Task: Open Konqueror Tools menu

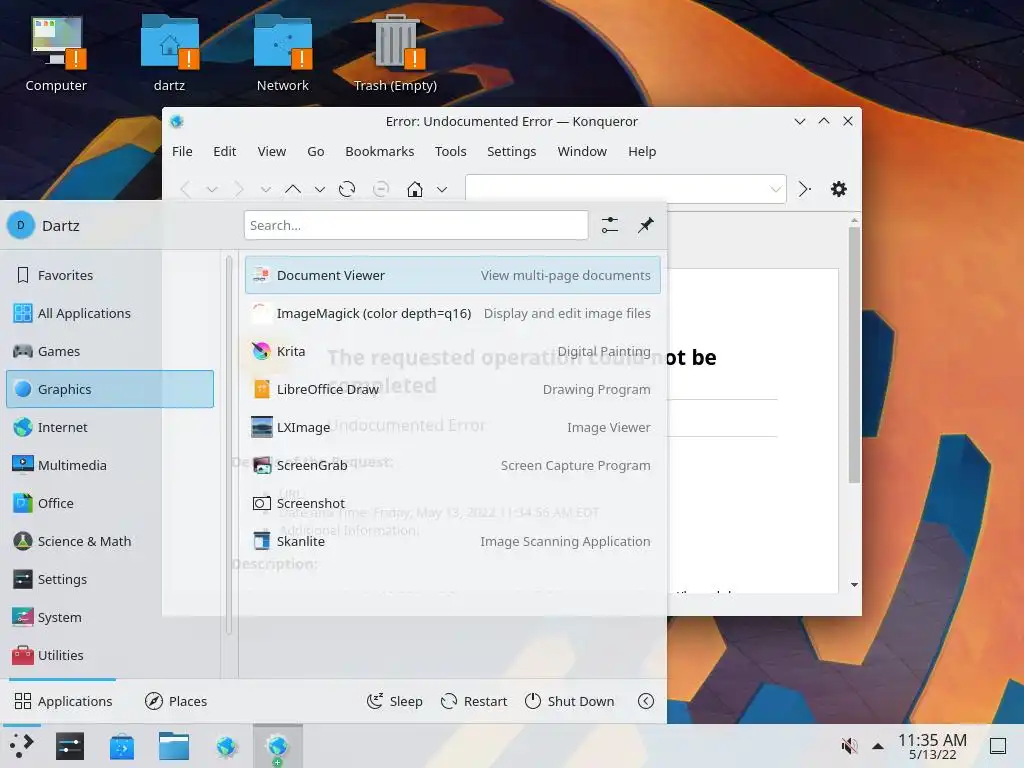Action: coord(451,152)
